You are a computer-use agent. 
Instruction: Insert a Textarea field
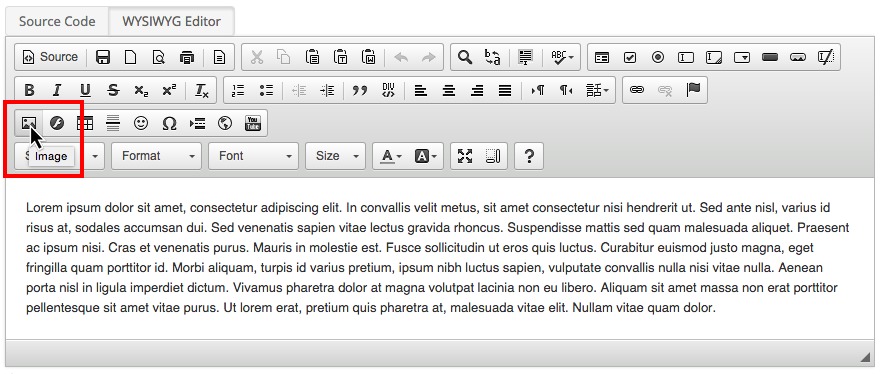(714, 57)
